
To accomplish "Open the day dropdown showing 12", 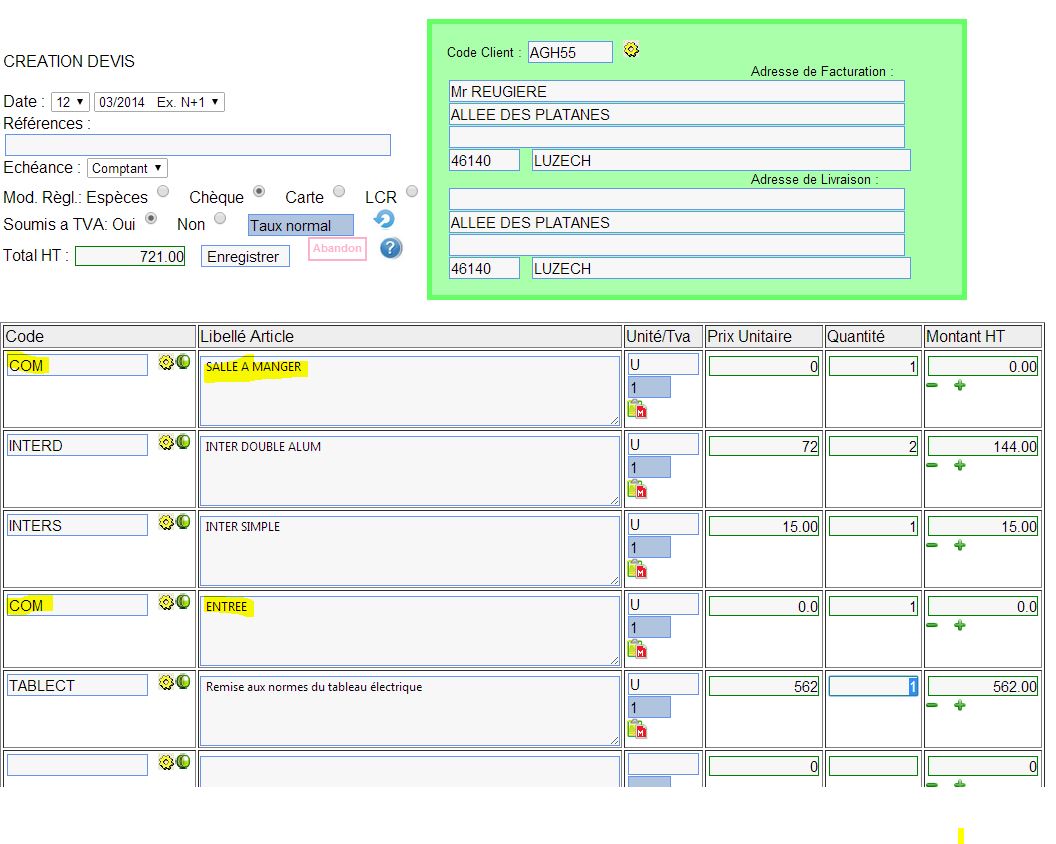I will click(x=71, y=102).
